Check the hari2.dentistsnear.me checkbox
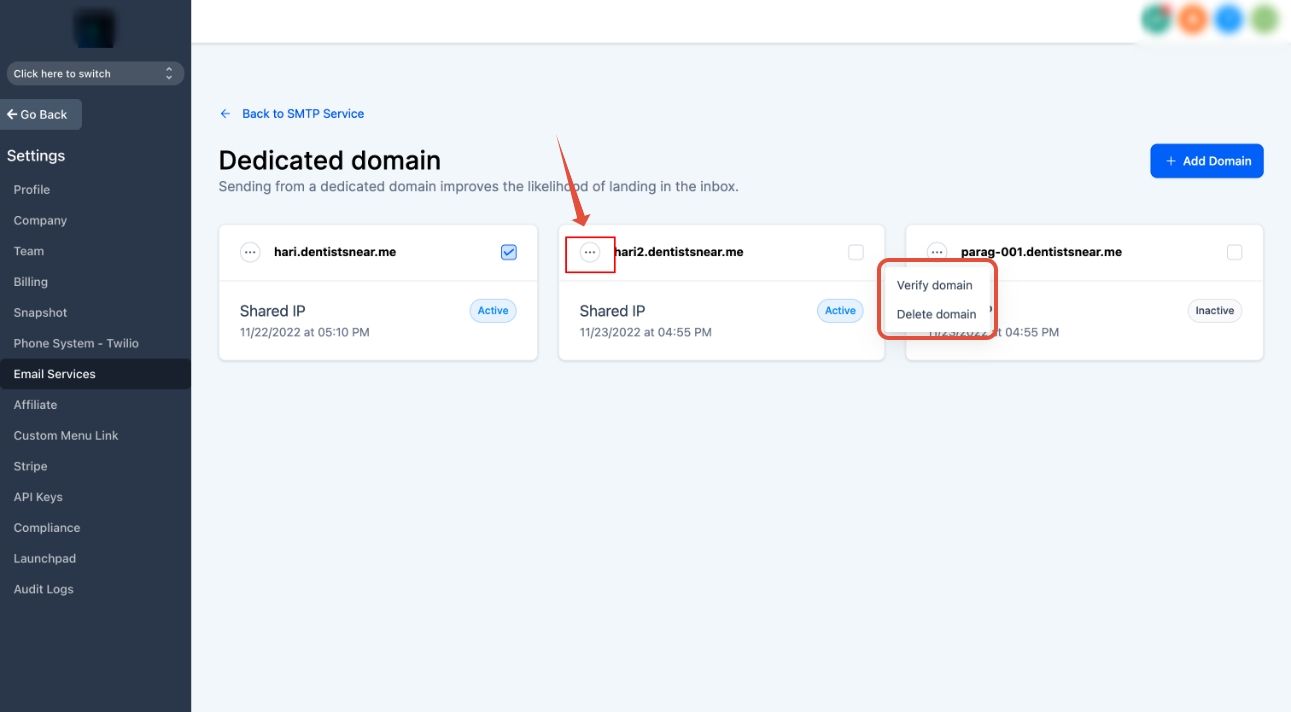Image resolution: width=1291 pixels, height=712 pixels. click(x=856, y=252)
